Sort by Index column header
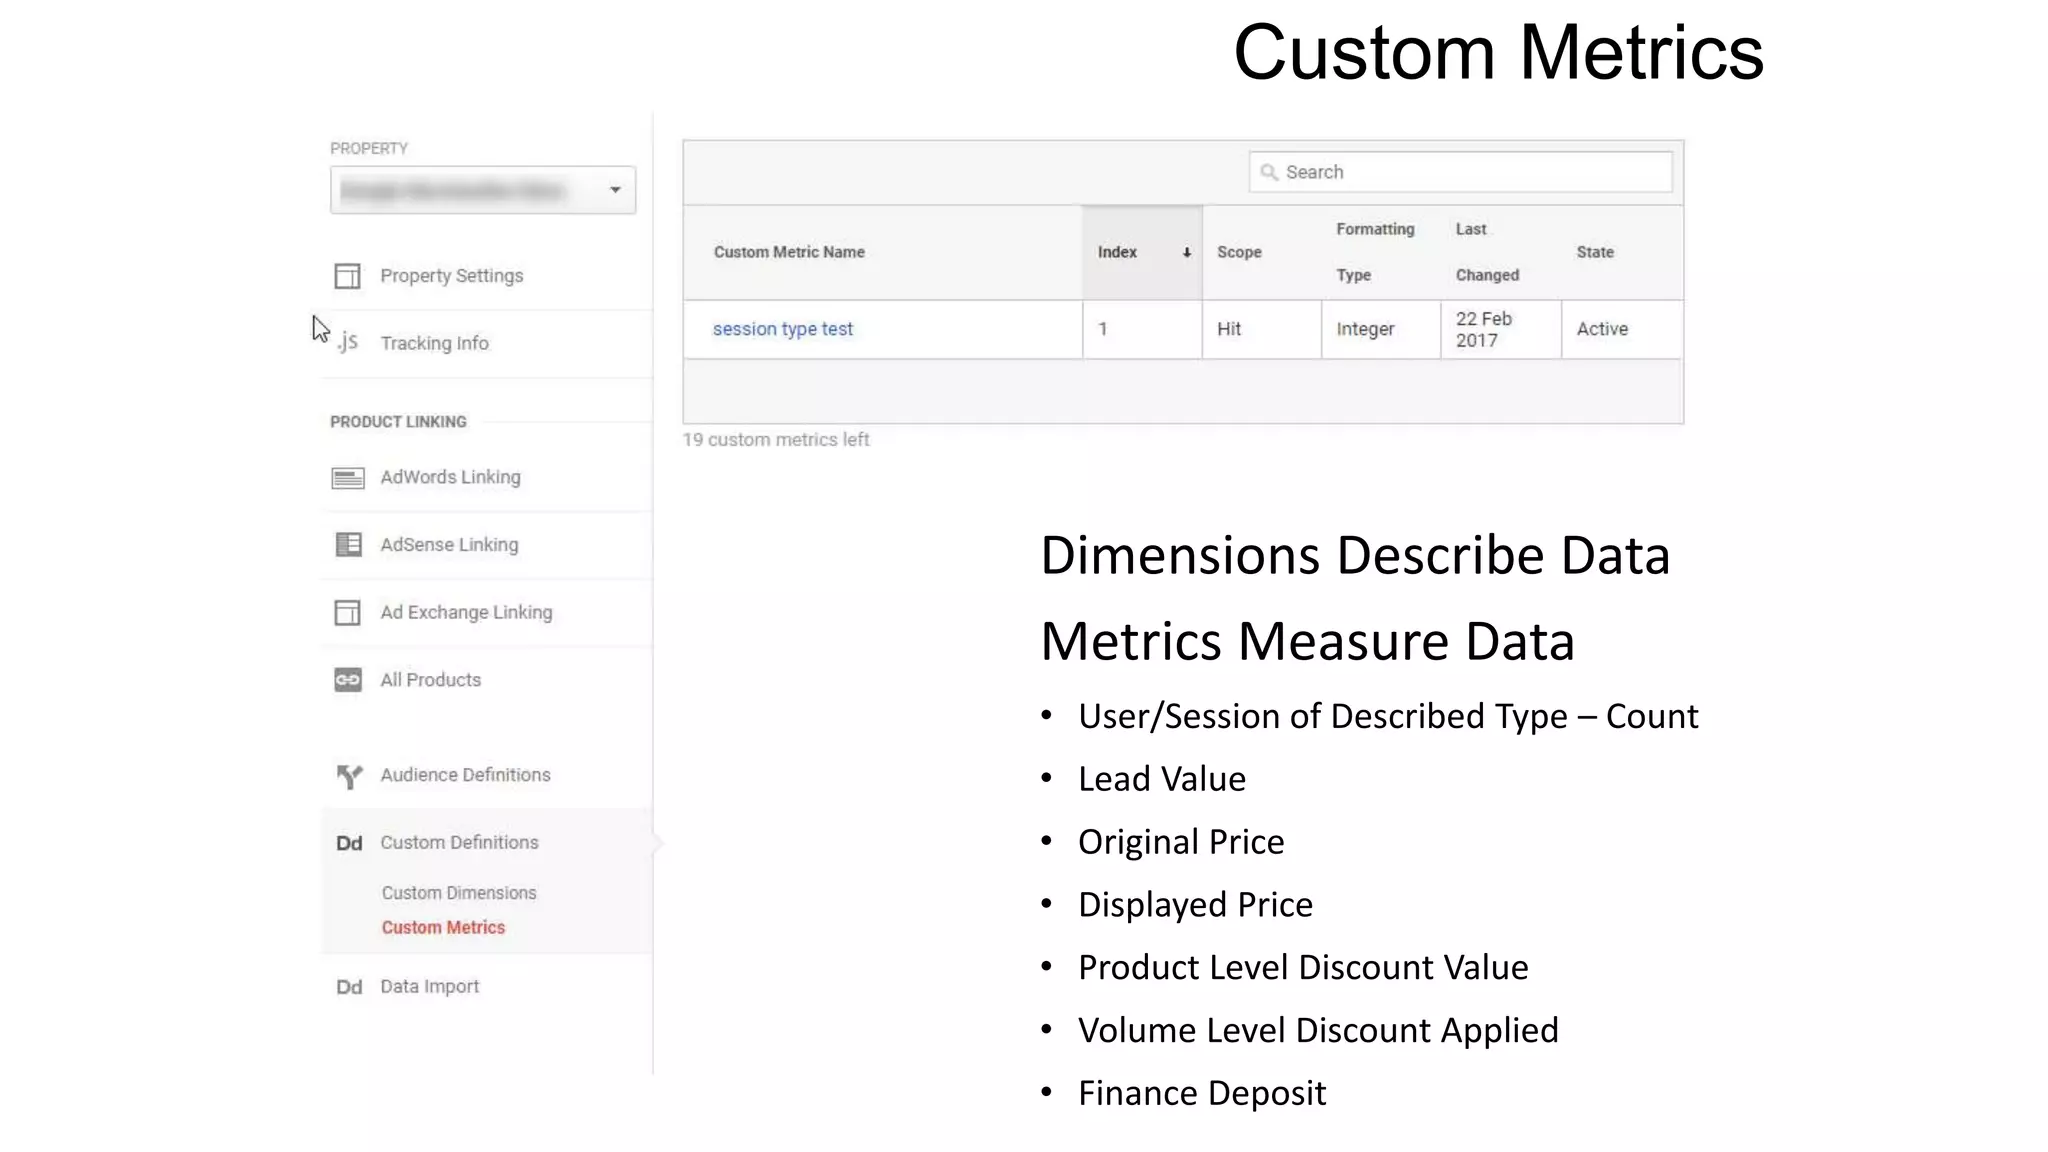Image resolution: width=2048 pixels, height=1152 pixels. tap(1142, 252)
